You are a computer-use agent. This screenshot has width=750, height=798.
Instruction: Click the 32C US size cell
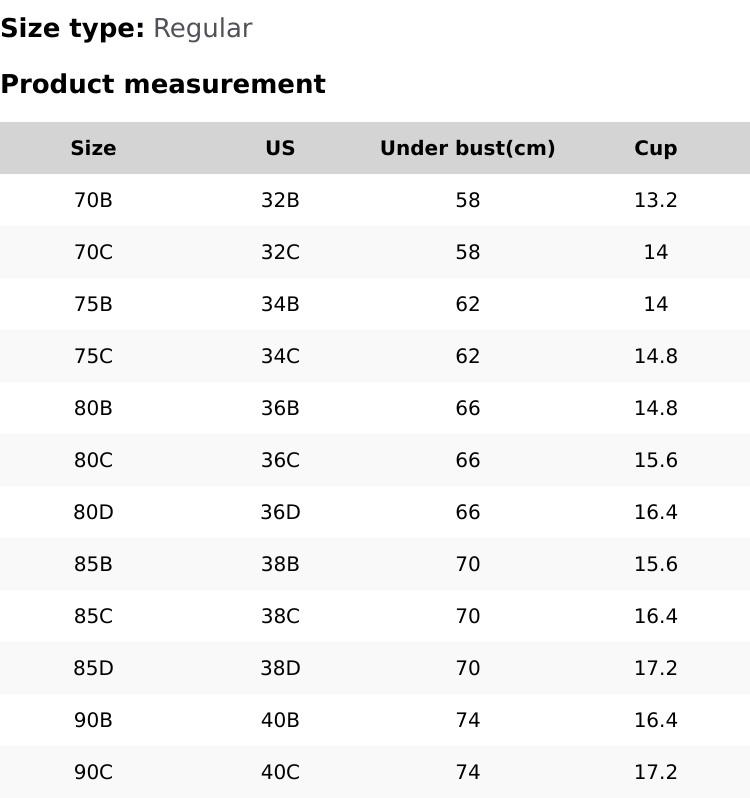[280, 252]
